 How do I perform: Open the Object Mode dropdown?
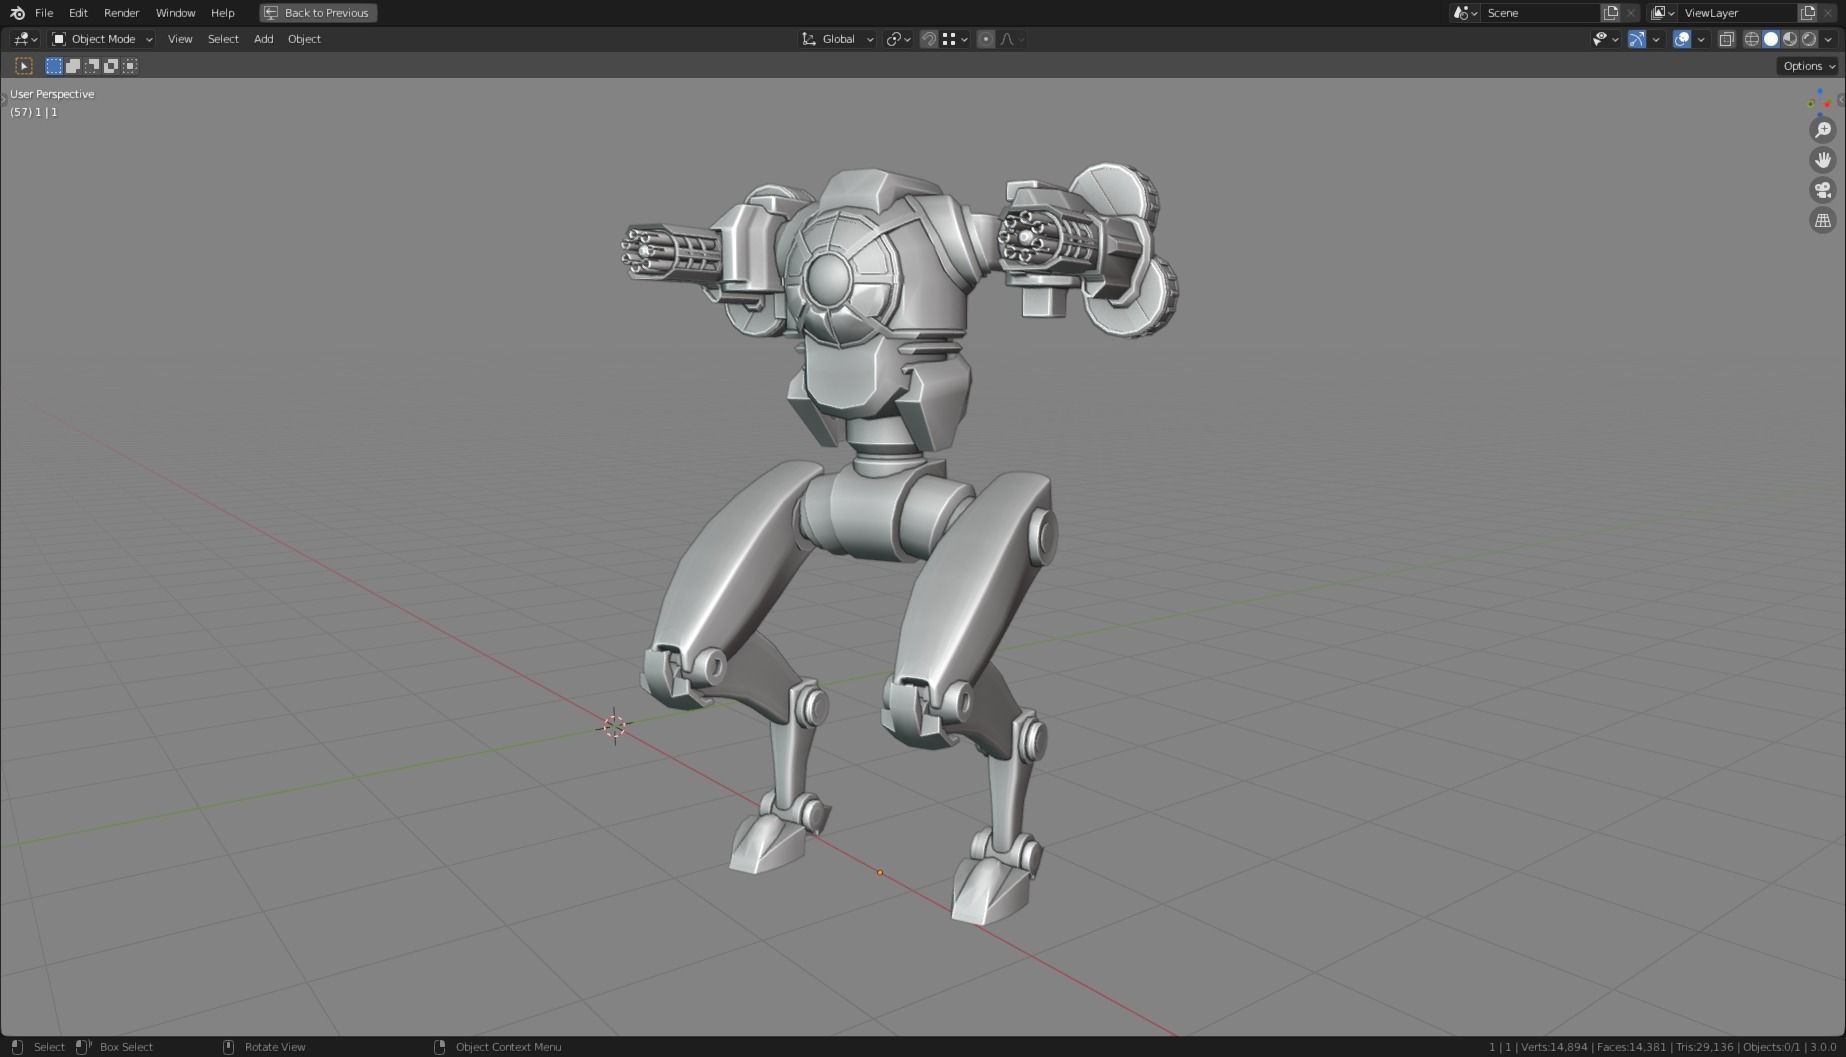point(102,39)
